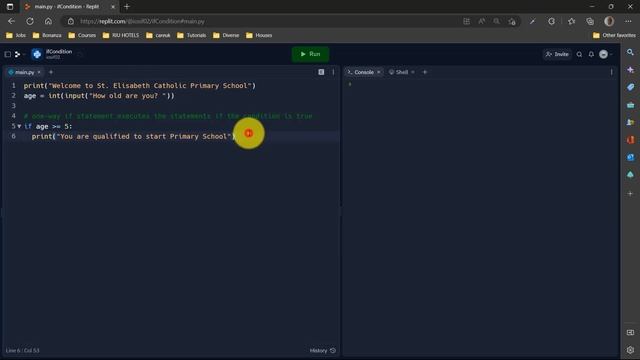Open the browser tab actions menu icon
Image resolution: width=640 pixels, height=360 pixels.
[10, 7]
